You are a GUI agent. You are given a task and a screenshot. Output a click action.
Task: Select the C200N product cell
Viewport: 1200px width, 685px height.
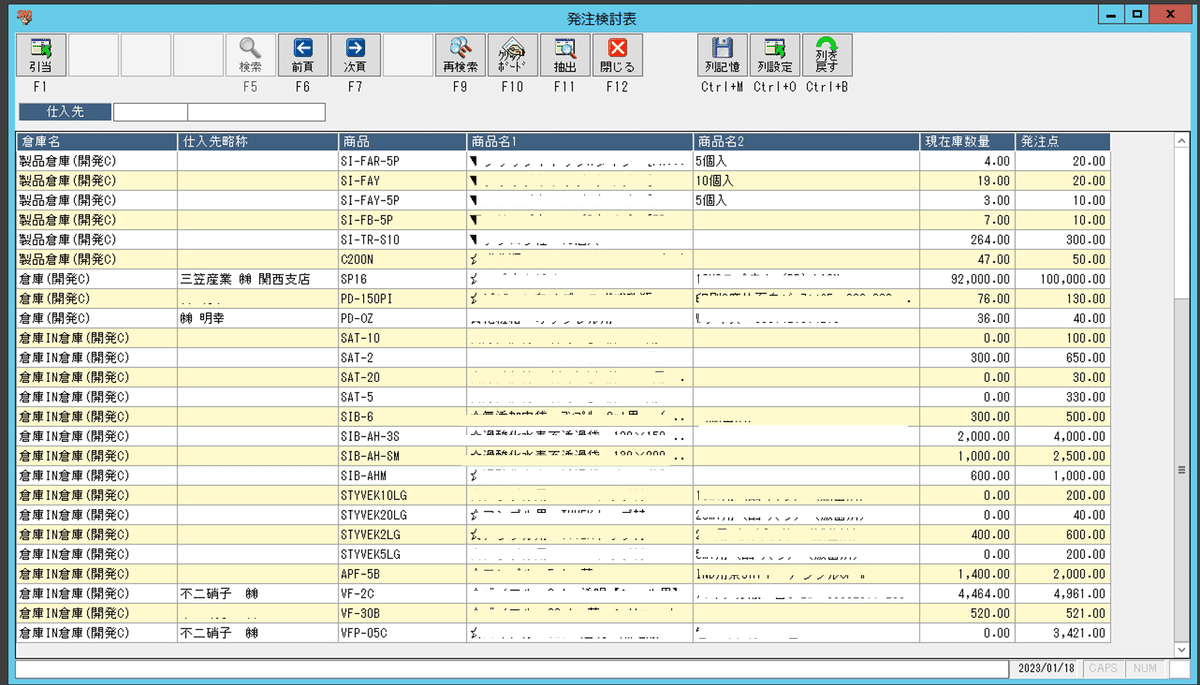(x=402, y=259)
